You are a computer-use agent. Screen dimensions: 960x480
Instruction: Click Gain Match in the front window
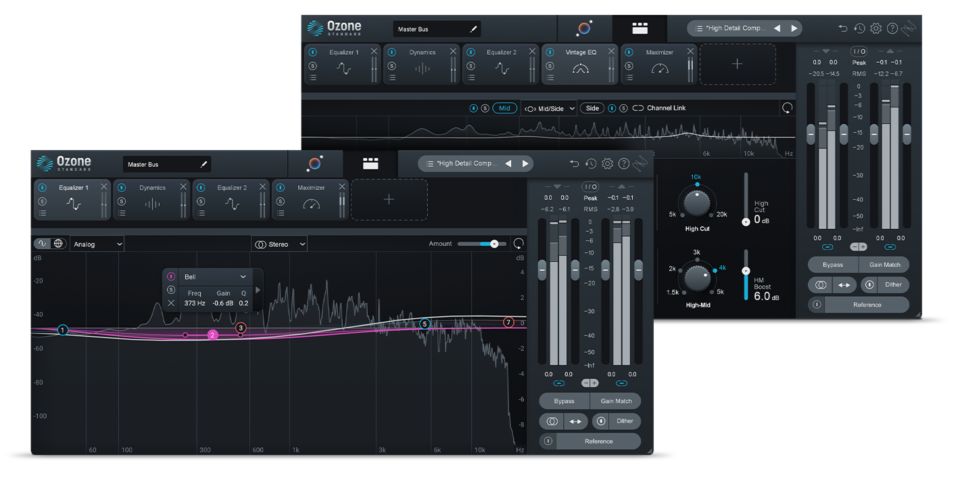click(616, 401)
